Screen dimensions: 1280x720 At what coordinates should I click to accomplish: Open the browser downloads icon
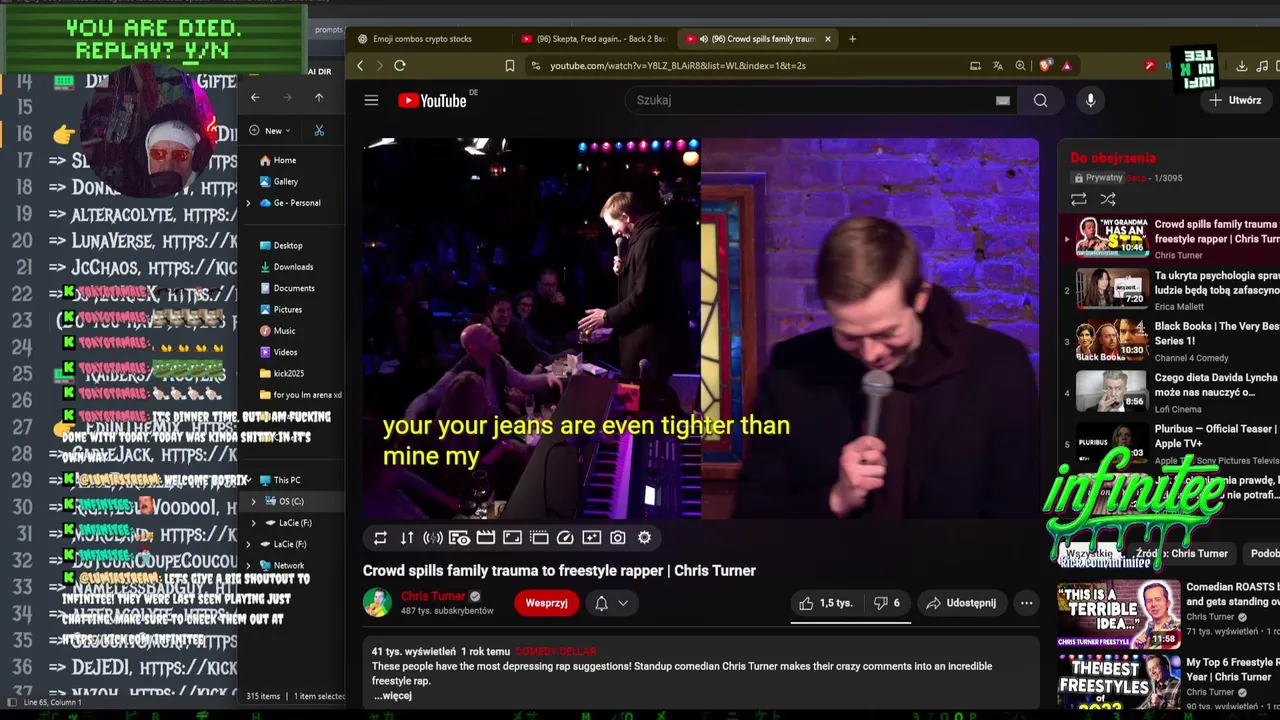point(1241,66)
